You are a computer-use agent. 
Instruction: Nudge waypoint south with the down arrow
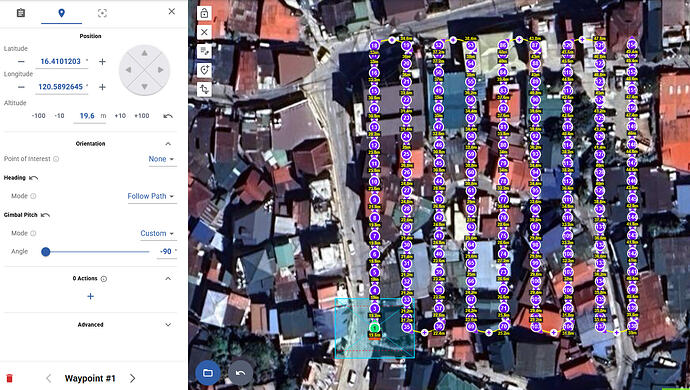[x=144, y=87]
